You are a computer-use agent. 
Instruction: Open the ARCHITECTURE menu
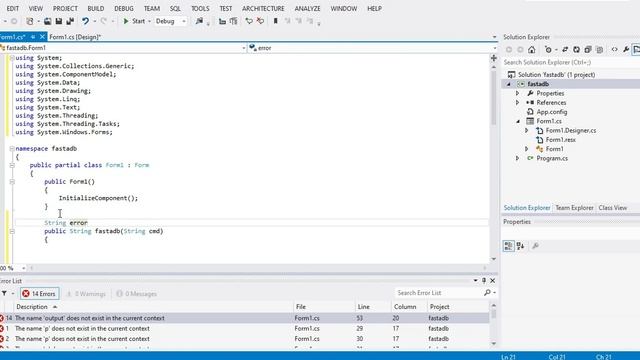[x=263, y=9]
